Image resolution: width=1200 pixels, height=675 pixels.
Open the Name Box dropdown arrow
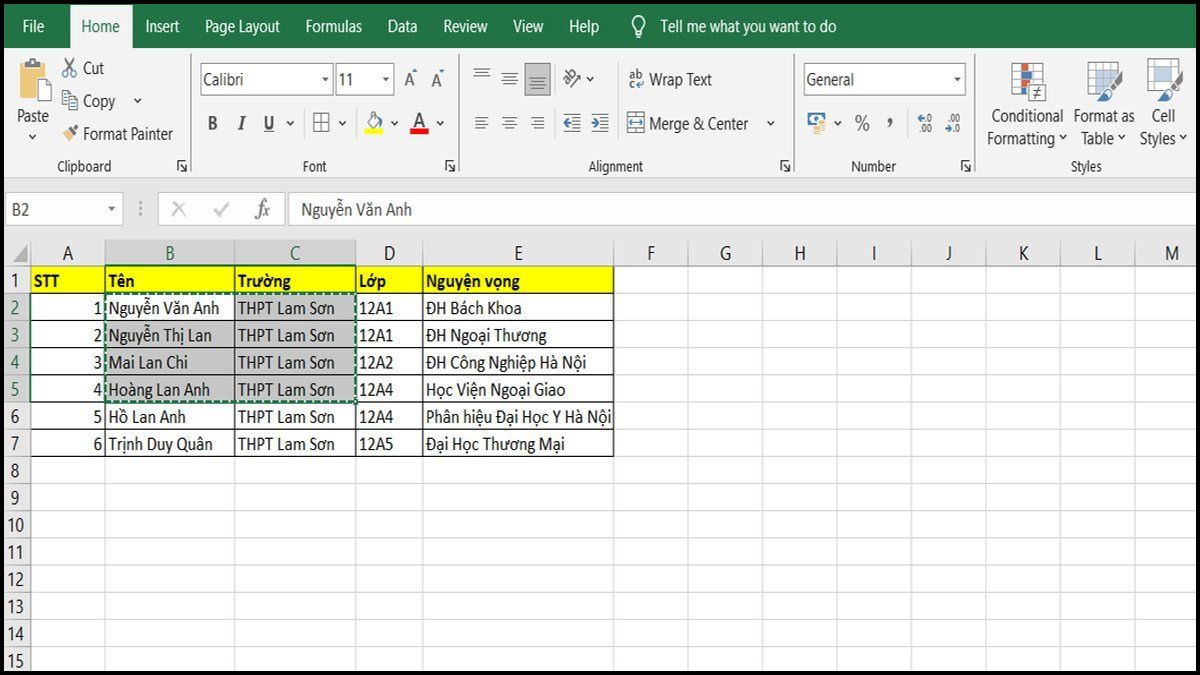click(x=112, y=209)
